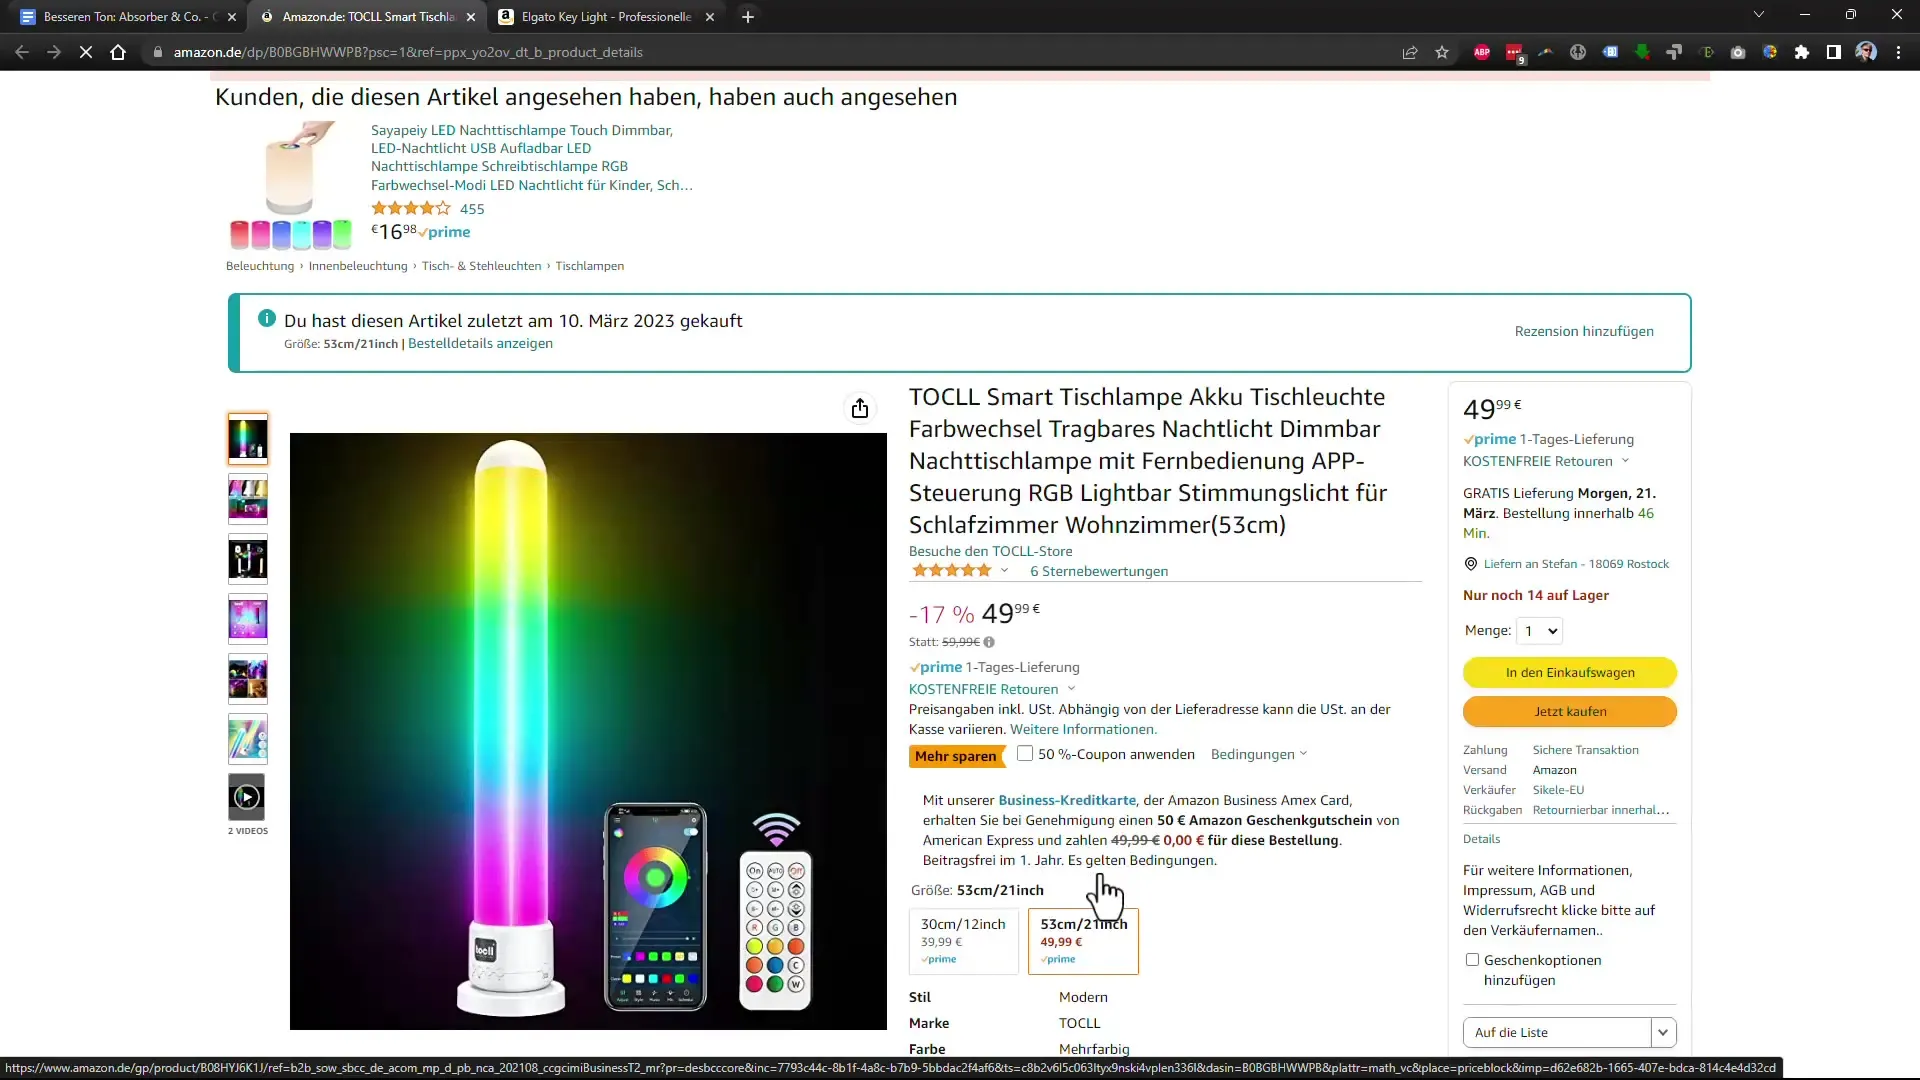The image size is (1920, 1080).
Task: Open the Menge quantity dropdown
Action: pos(1539,631)
